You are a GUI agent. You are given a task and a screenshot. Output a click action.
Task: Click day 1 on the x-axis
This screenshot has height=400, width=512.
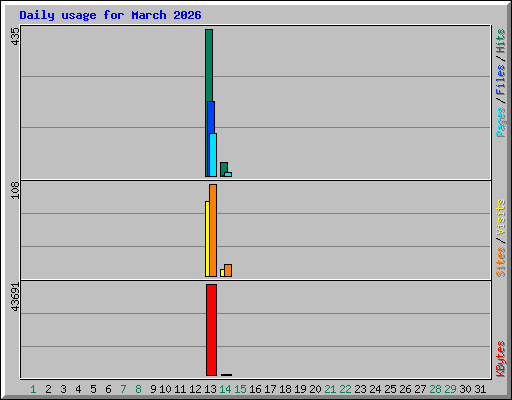33,389
